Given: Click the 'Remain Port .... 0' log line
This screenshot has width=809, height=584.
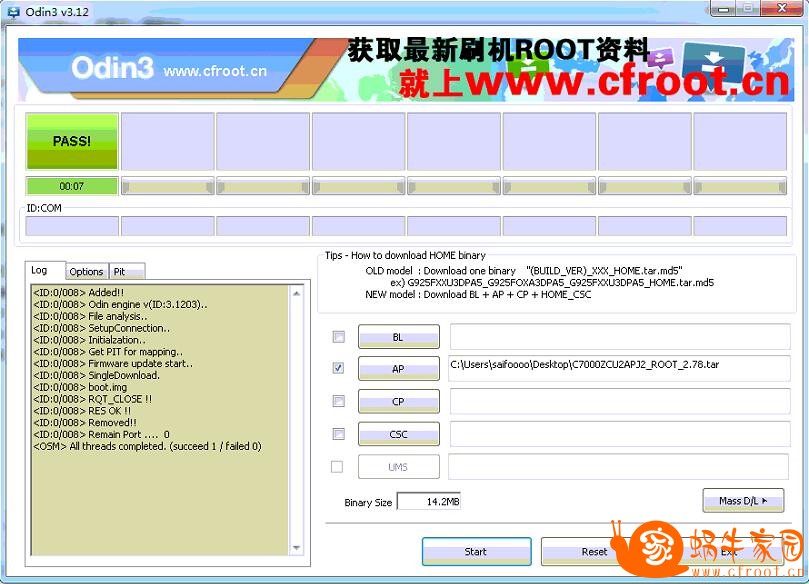Looking at the screenshot, I should click(x=102, y=434).
